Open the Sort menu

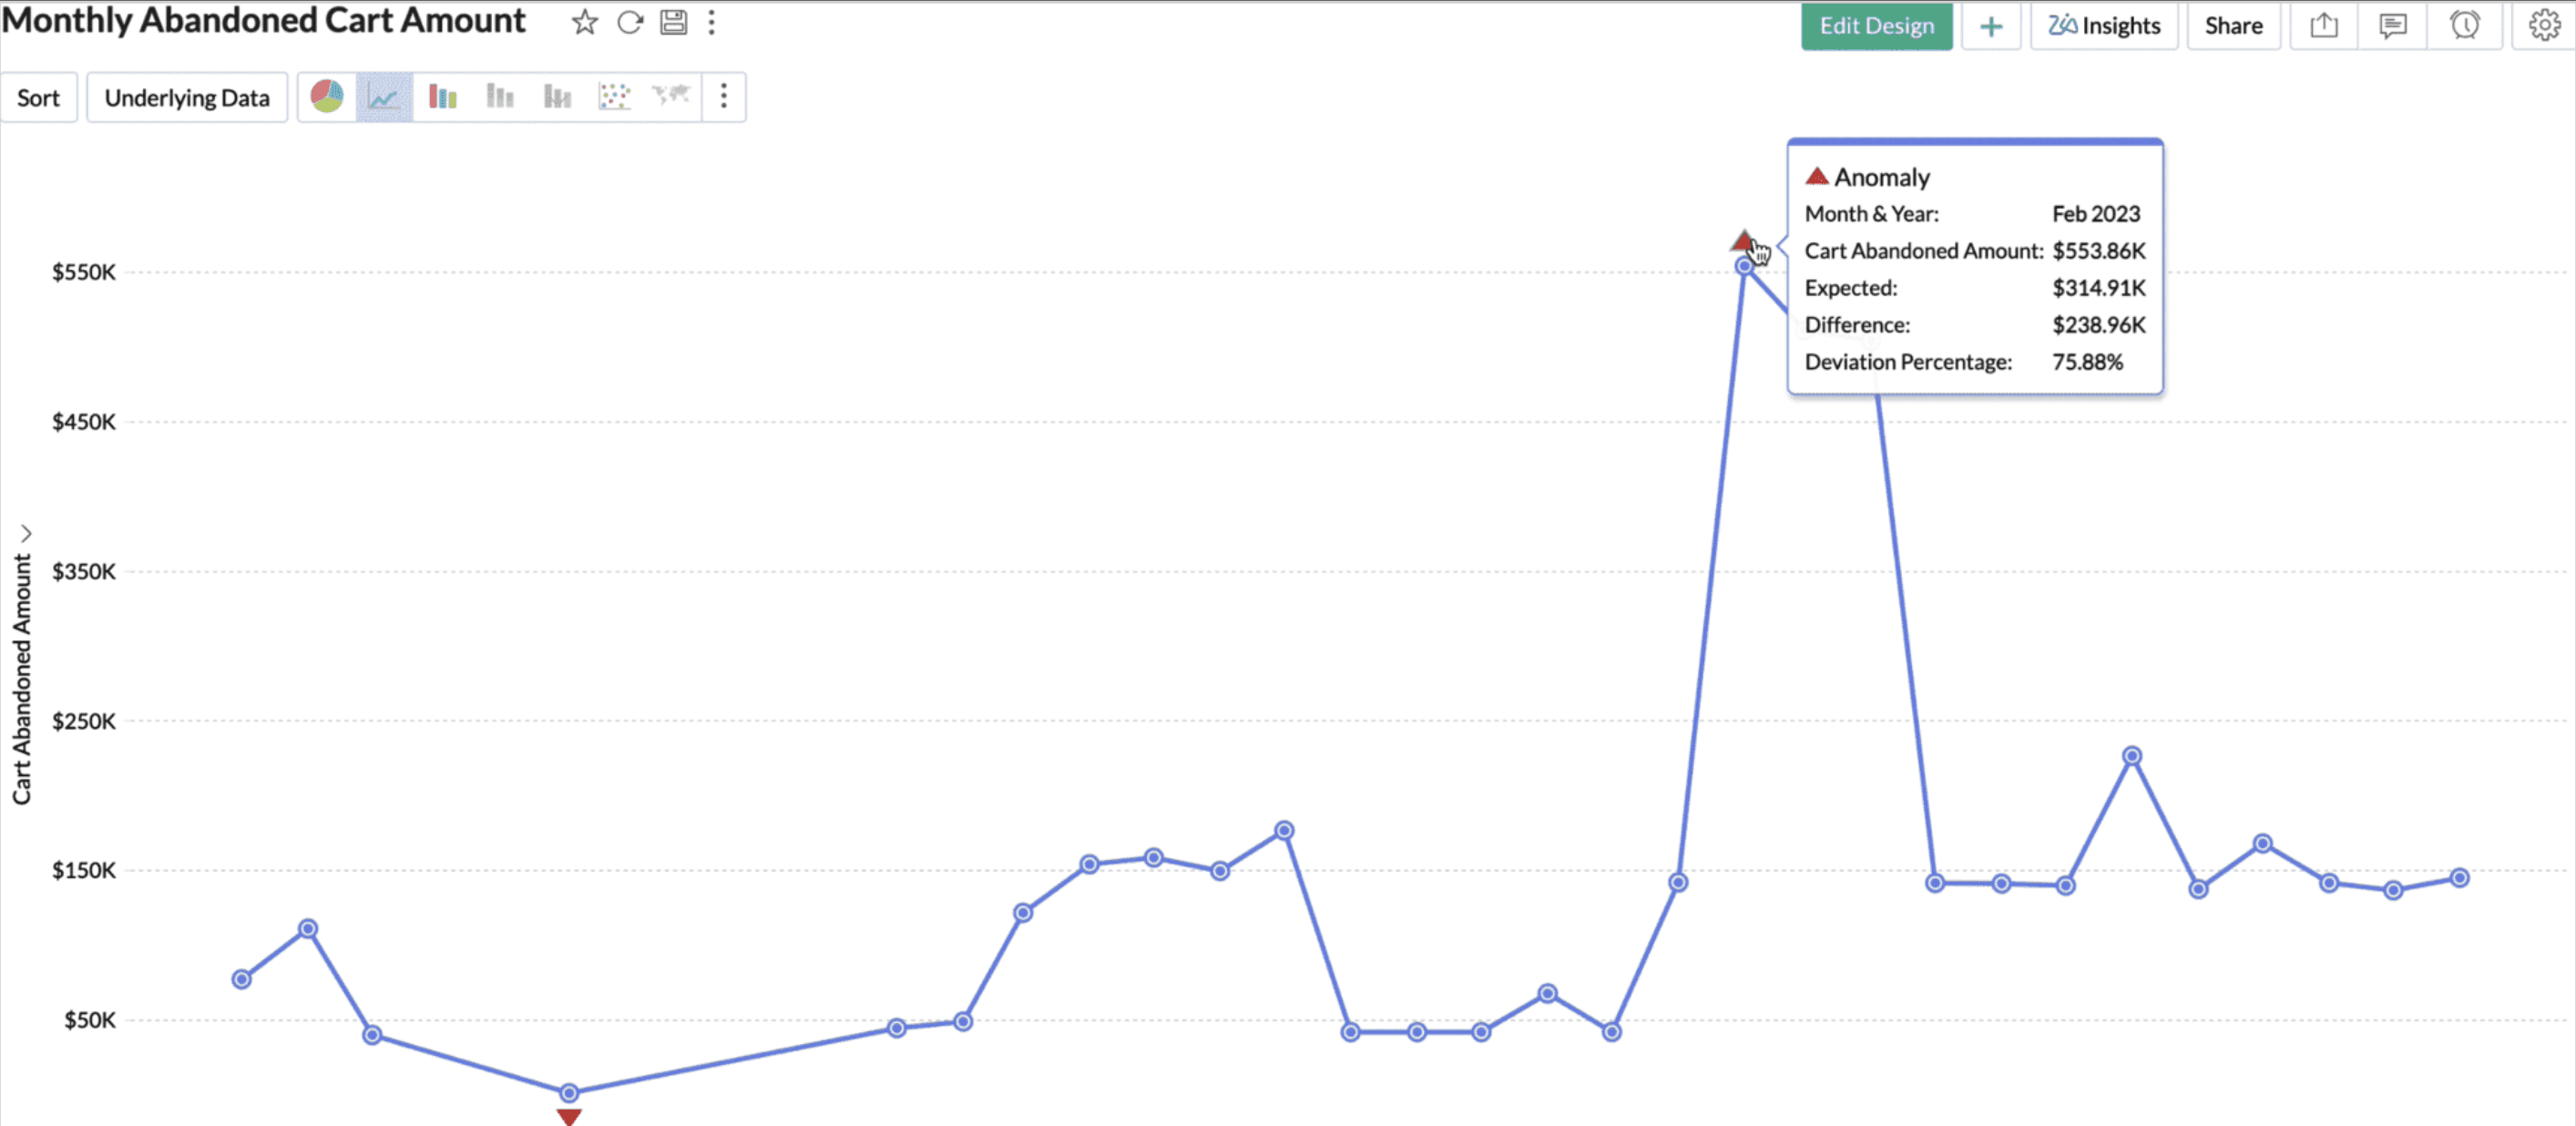click(38, 98)
